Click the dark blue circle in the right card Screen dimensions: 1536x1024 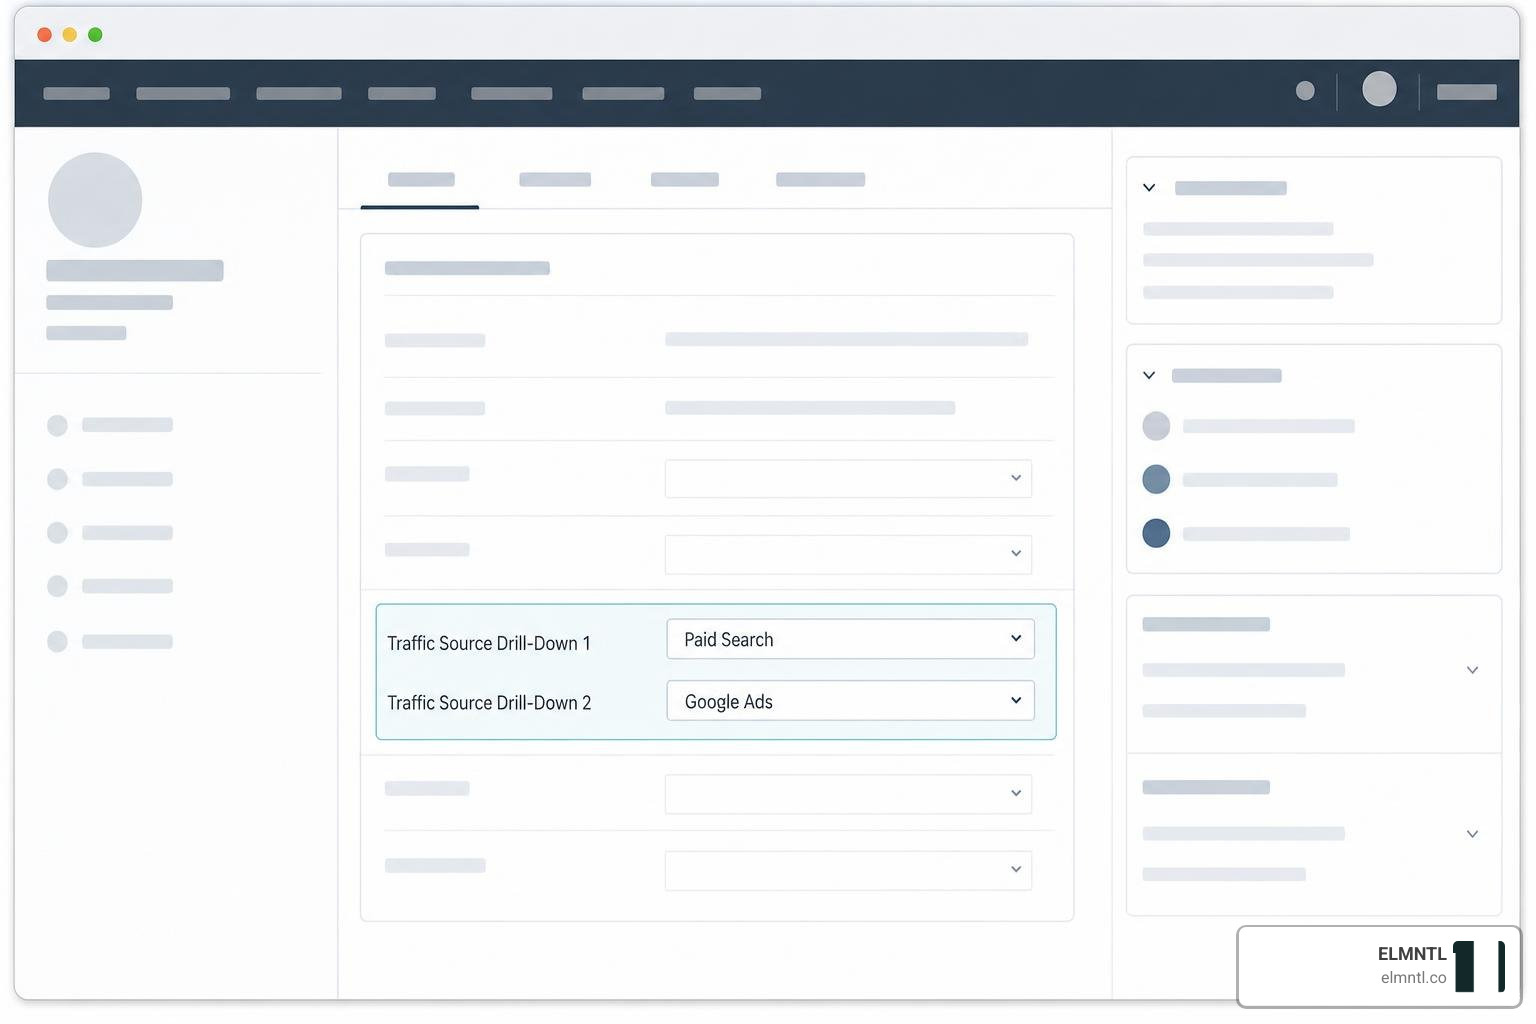coord(1156,533)
